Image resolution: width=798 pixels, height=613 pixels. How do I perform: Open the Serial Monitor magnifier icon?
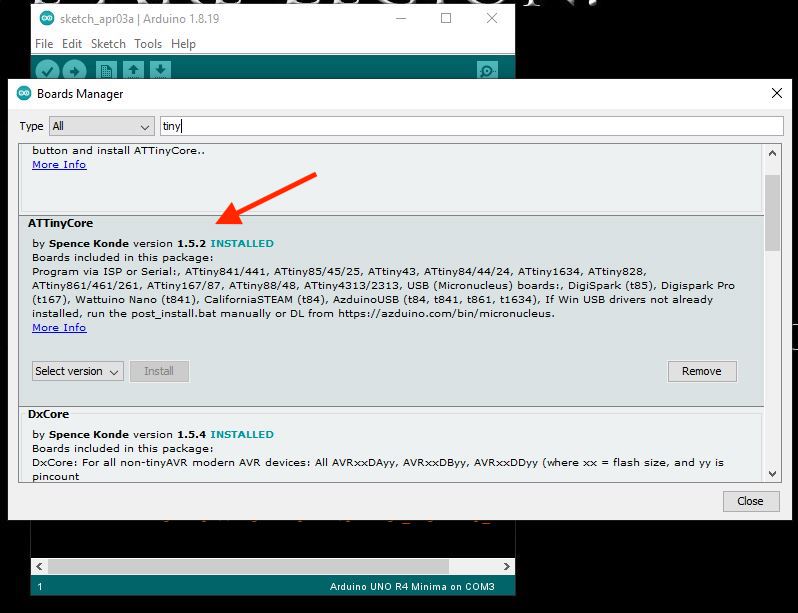point(487,70)
